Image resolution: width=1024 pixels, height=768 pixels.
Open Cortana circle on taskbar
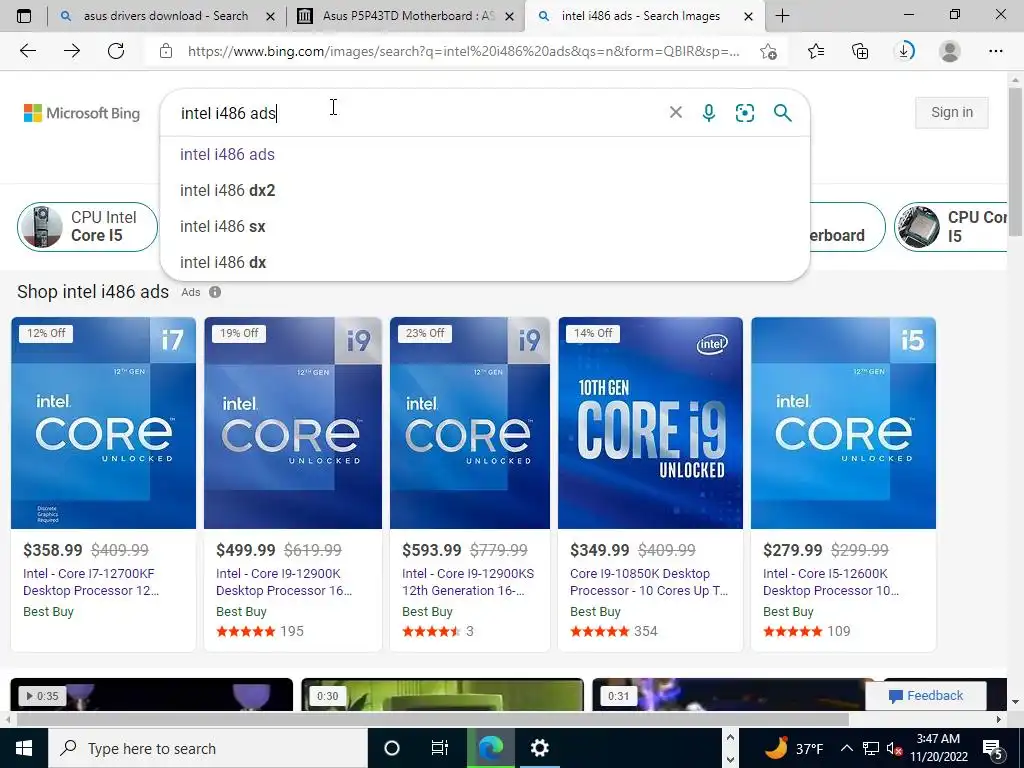[x=392, y=748]
